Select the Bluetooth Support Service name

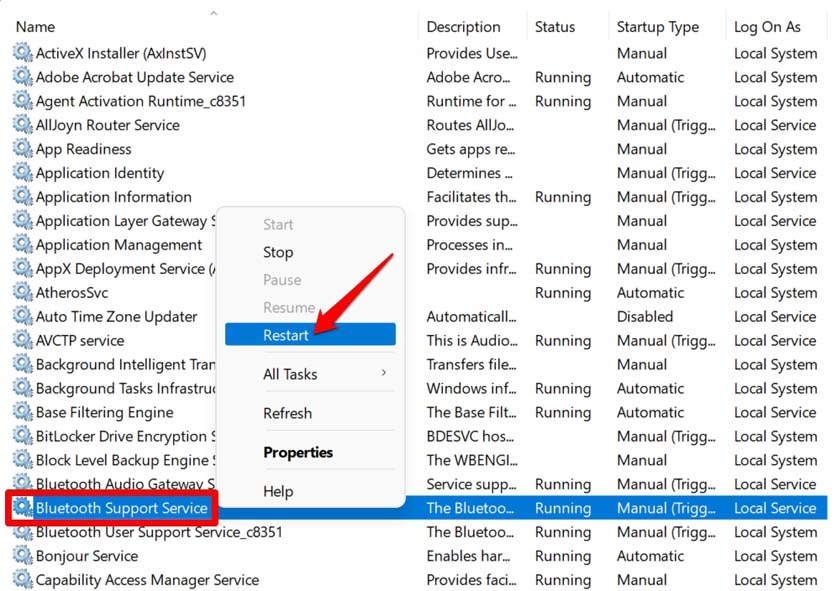click(x=122, y=508)
